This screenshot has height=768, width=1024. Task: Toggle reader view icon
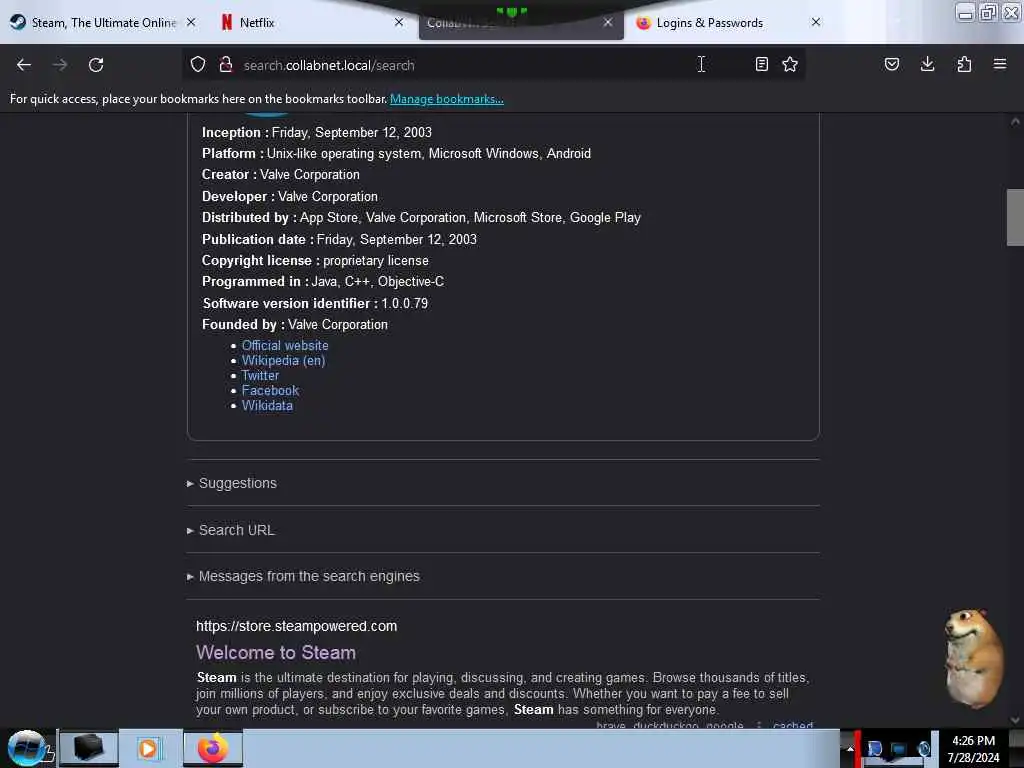pyautogui.click(x=761, y=64)
